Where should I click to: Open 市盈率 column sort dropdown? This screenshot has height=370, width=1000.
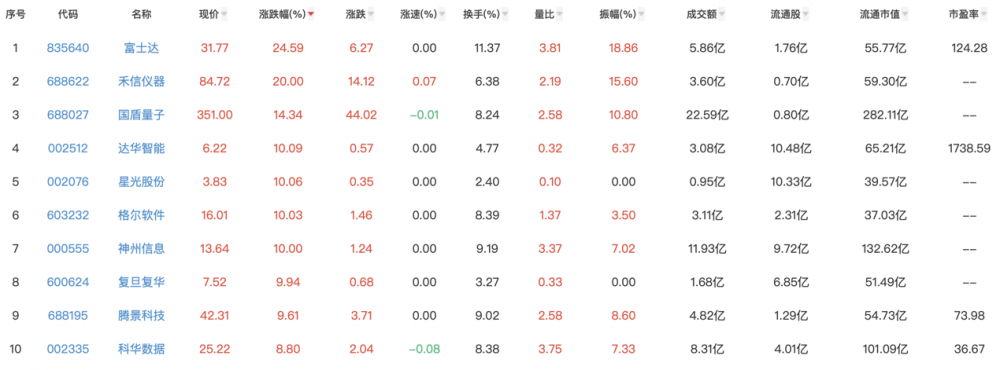[981, 15]
